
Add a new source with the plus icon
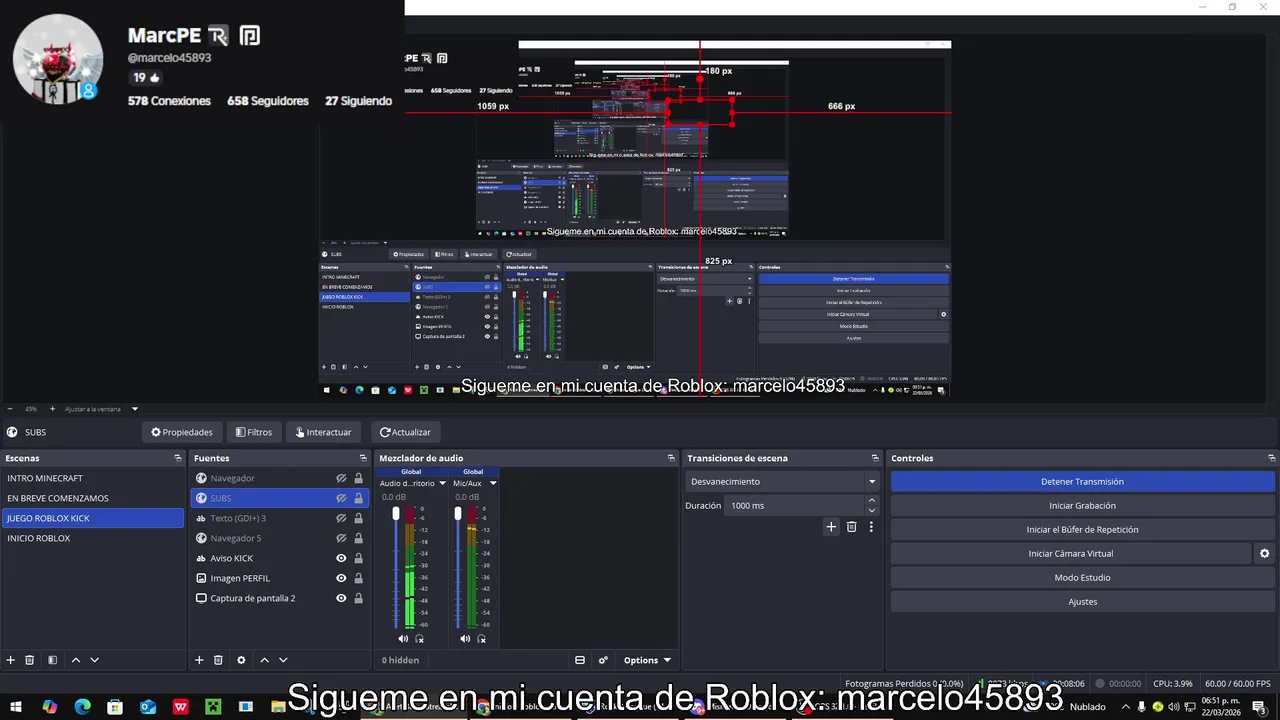[x=199, y=660]
